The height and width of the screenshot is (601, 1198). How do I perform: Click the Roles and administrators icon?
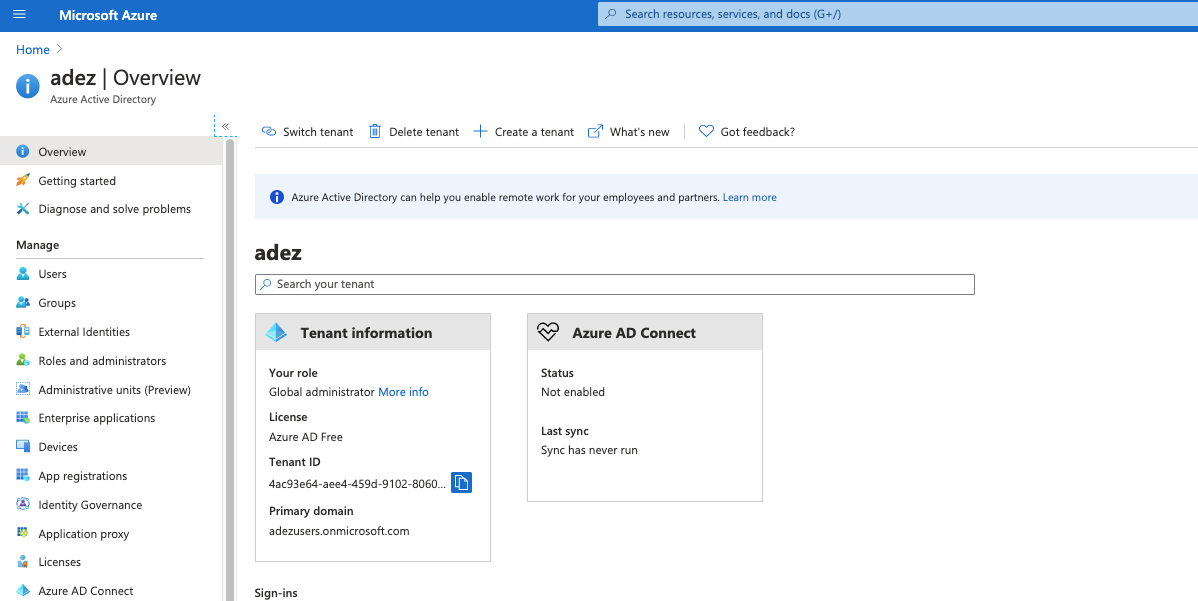point(23,360)
